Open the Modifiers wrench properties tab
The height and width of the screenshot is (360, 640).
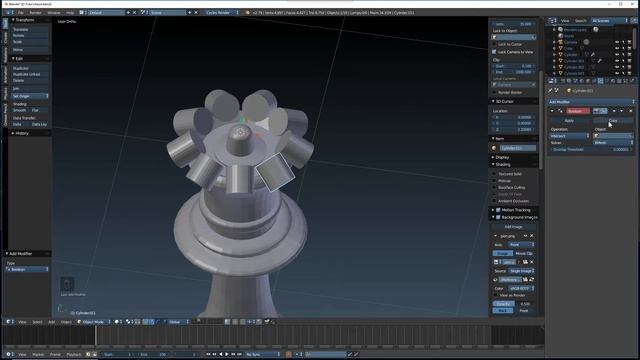tap(600, 81)
